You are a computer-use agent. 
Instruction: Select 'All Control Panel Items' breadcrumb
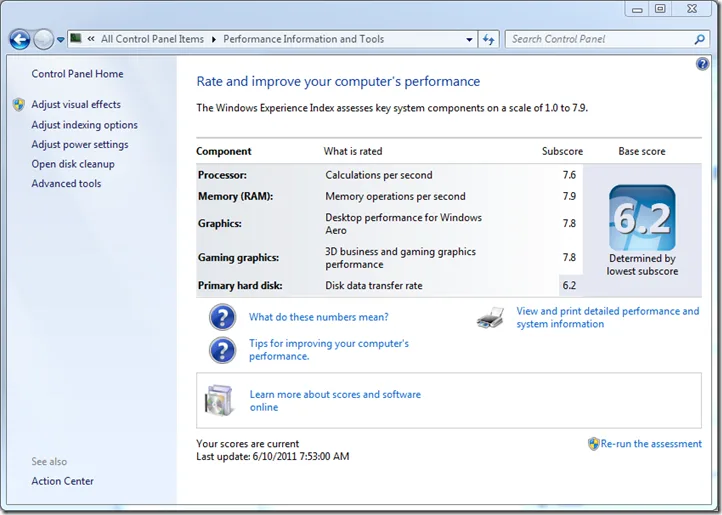pyautogui.click(x=152, y=40)
